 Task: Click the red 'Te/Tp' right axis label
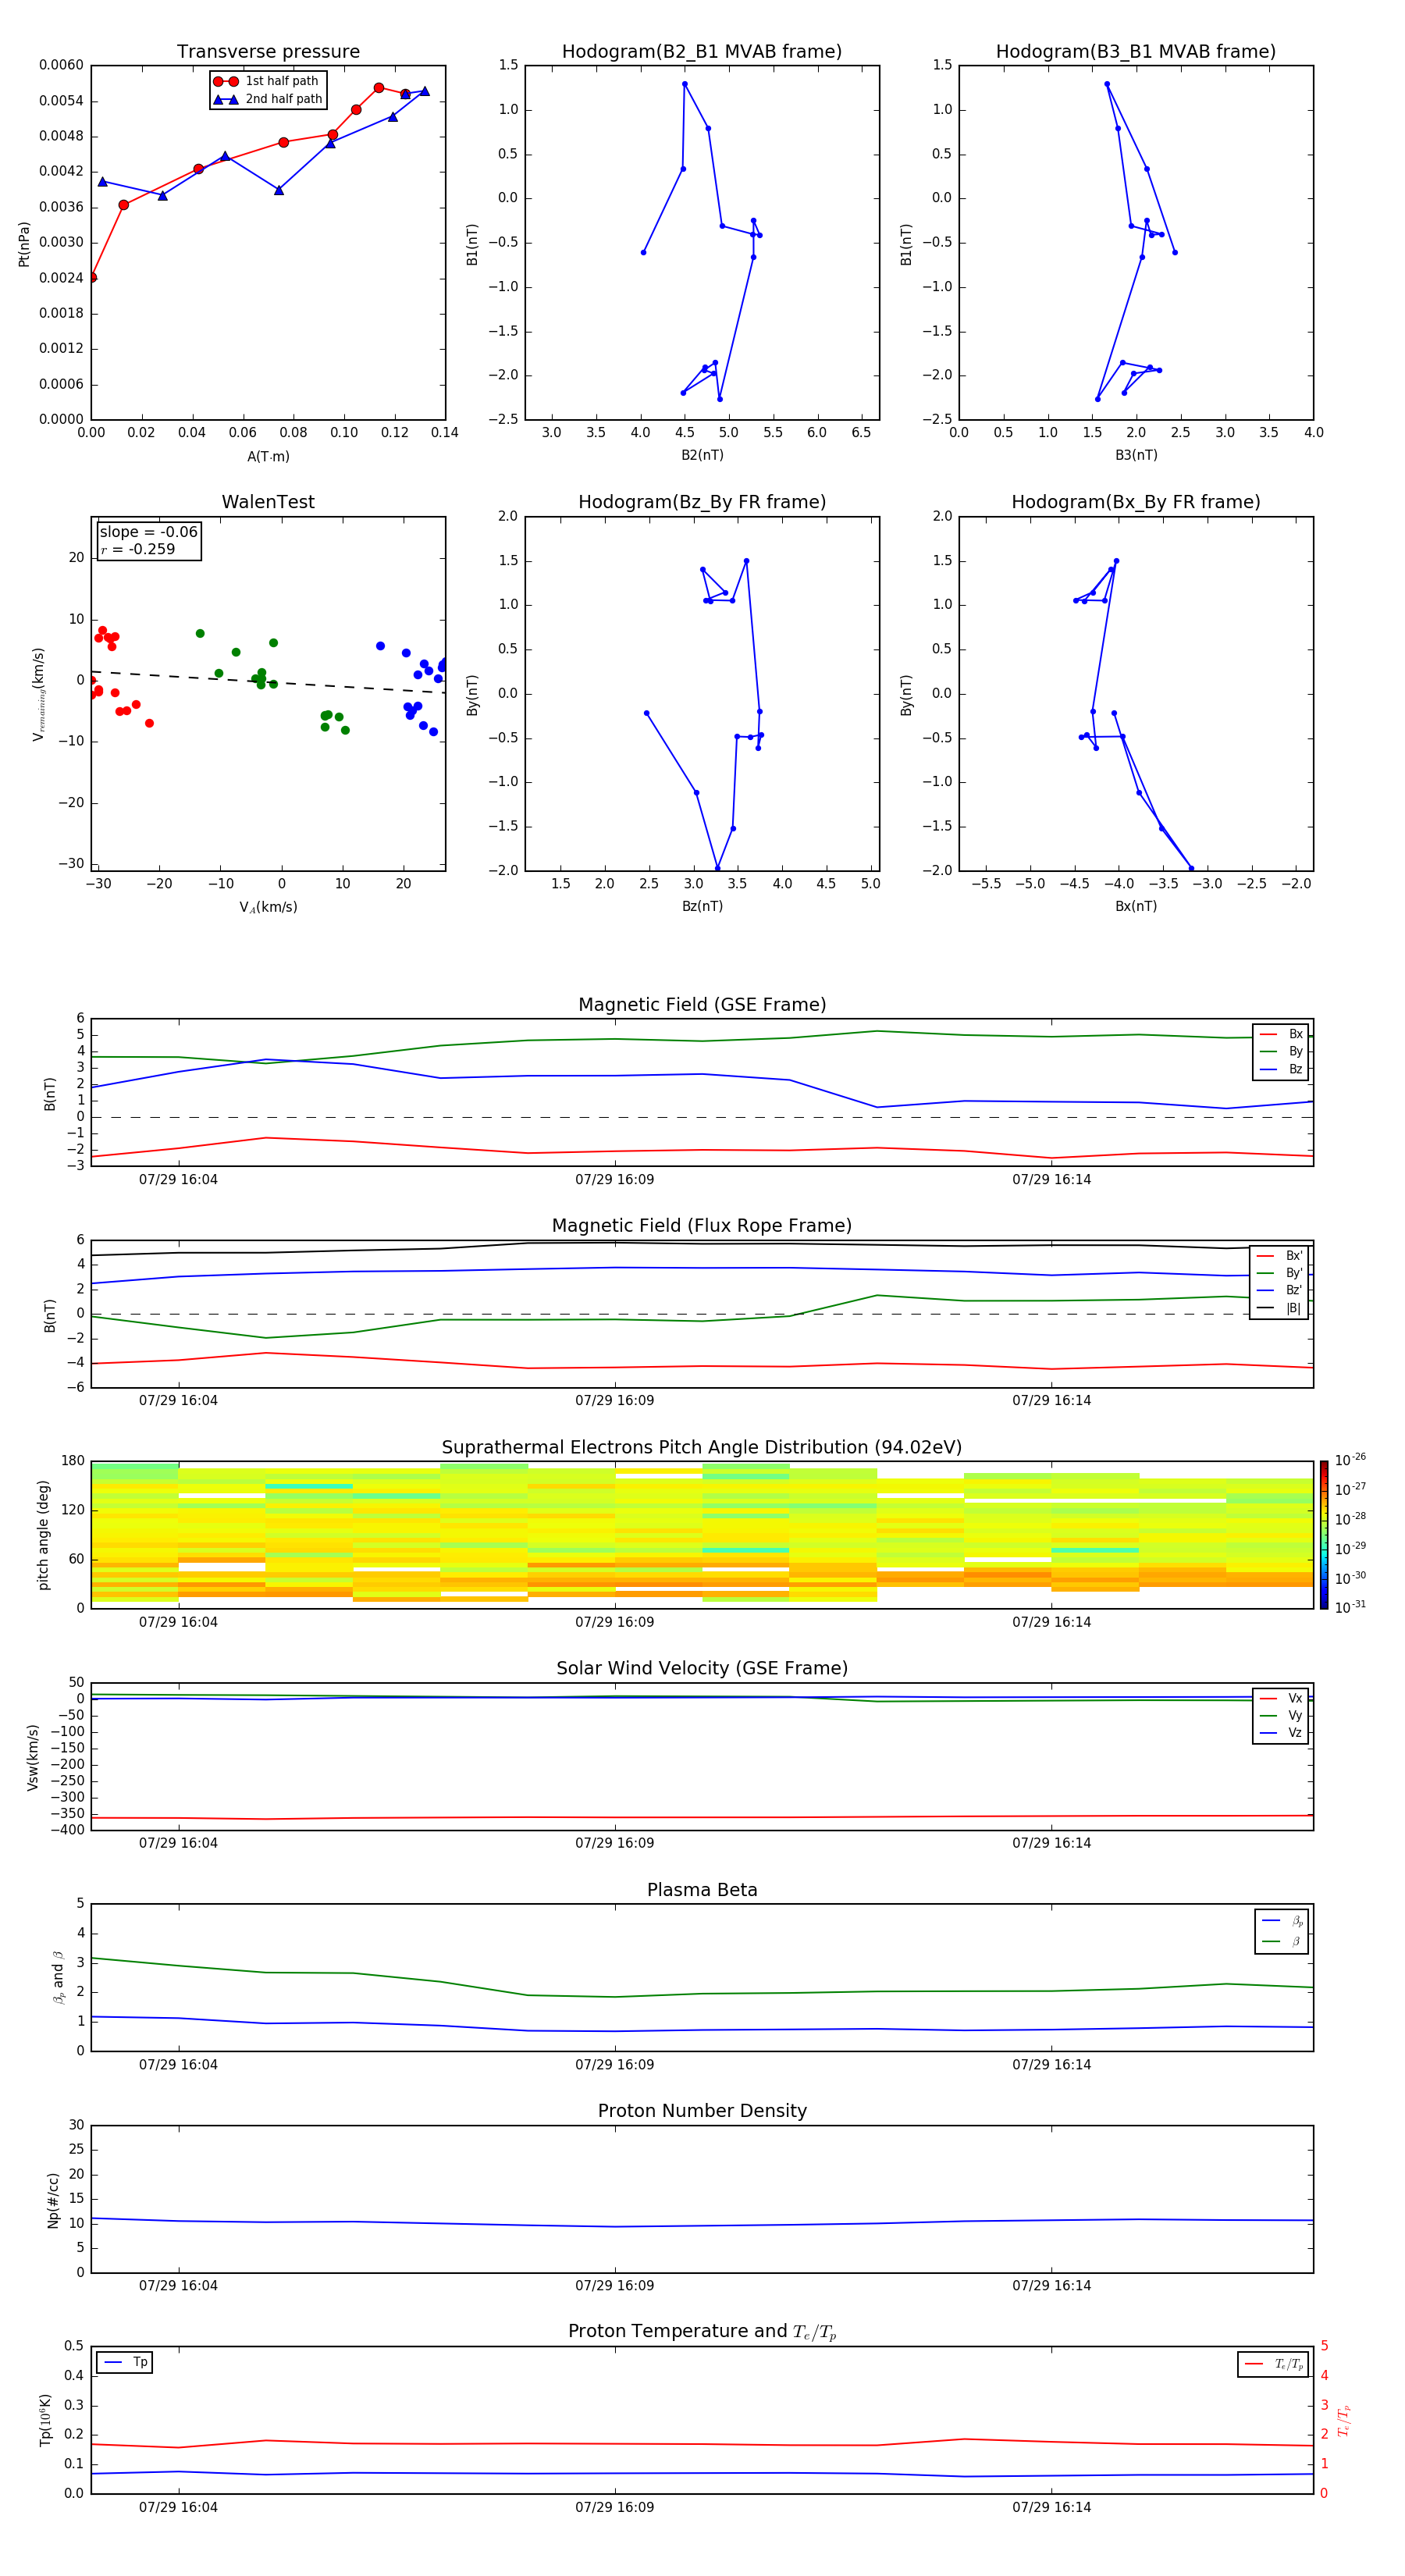[x=1345, y=2421]
